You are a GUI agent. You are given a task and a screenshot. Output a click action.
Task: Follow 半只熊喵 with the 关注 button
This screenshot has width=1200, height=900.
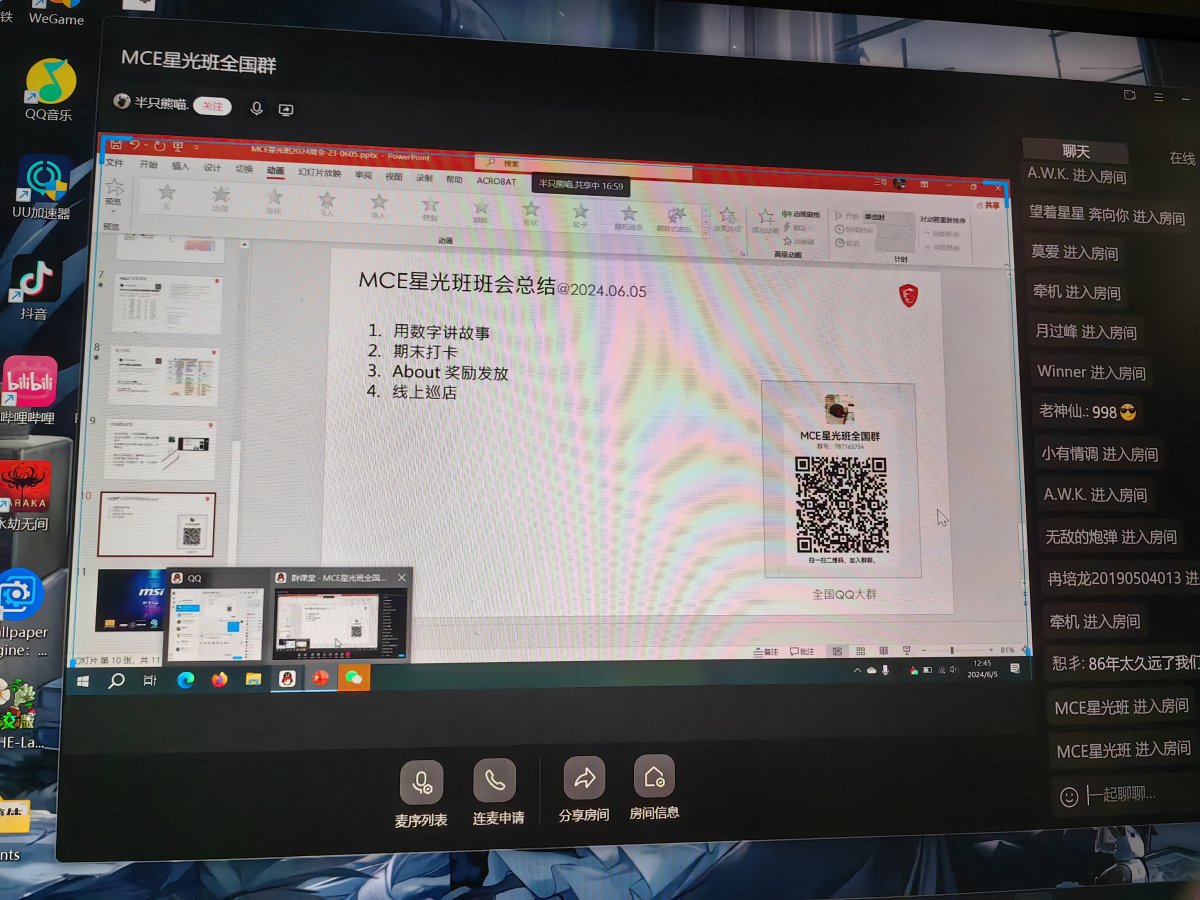pos(212,106)
